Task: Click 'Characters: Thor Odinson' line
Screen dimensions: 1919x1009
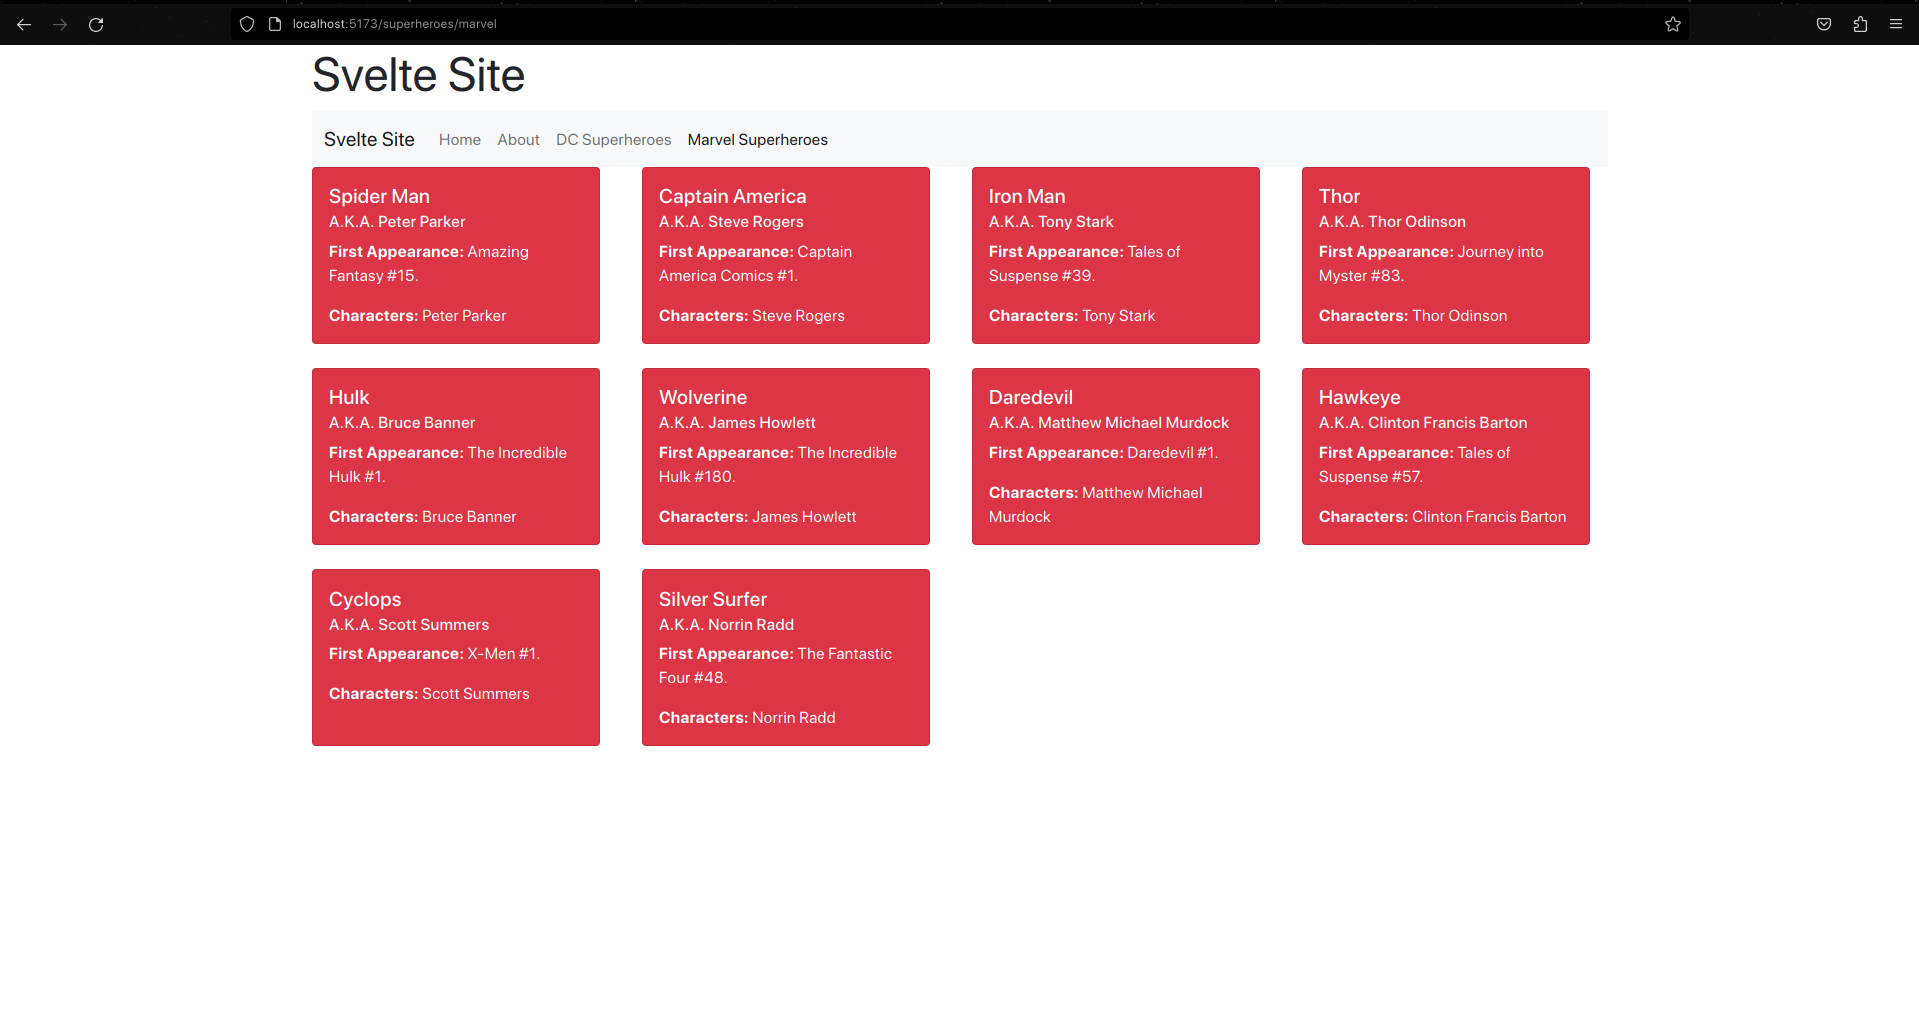Action: point(1413,316)
